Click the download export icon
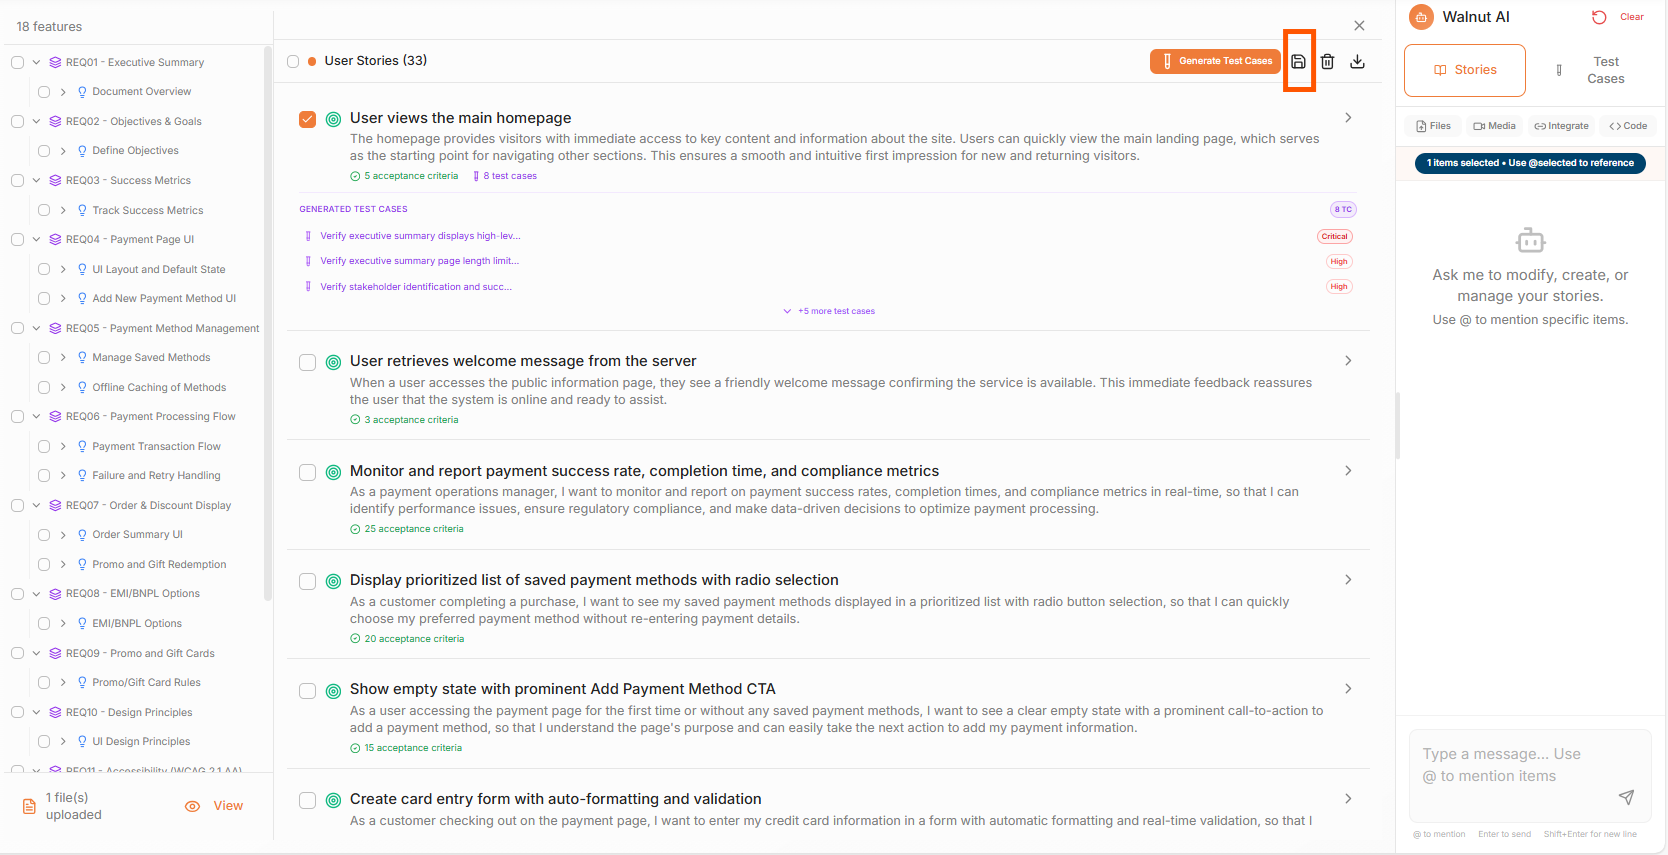1668x855 pixels. [x=1357, y=62]
